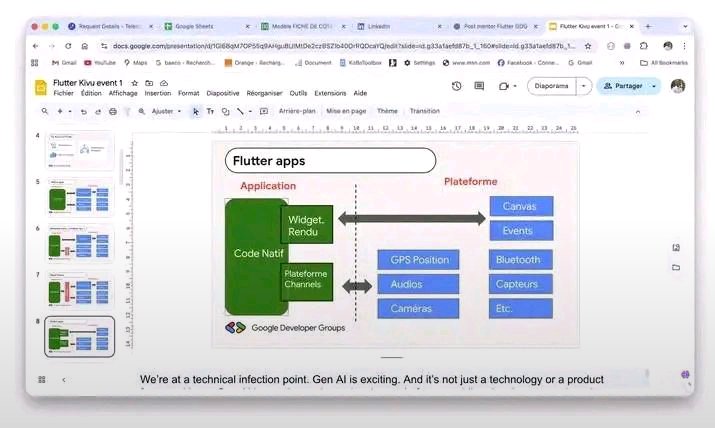Open the camera meet dropdown arrow
This screenshot has height=428, width=715.
515,86
